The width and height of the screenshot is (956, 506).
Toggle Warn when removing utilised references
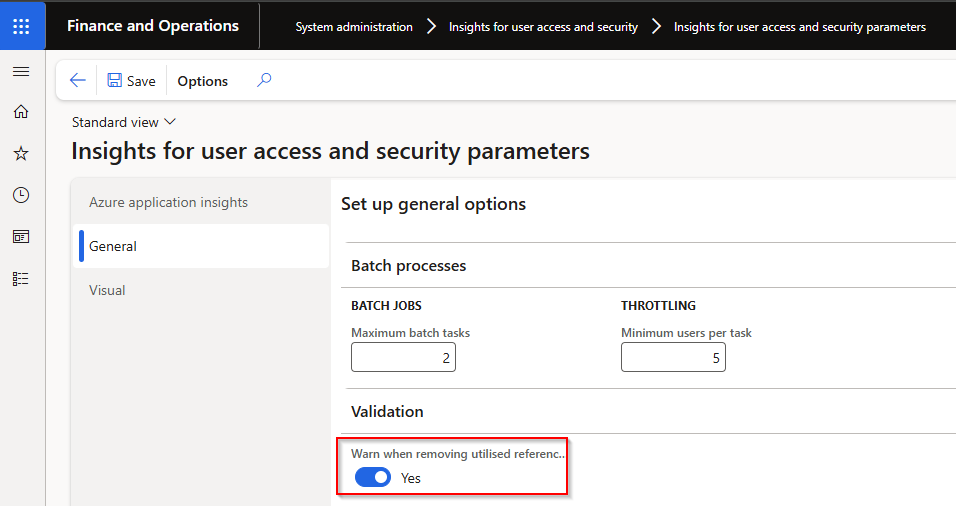(x=373, y=478)
